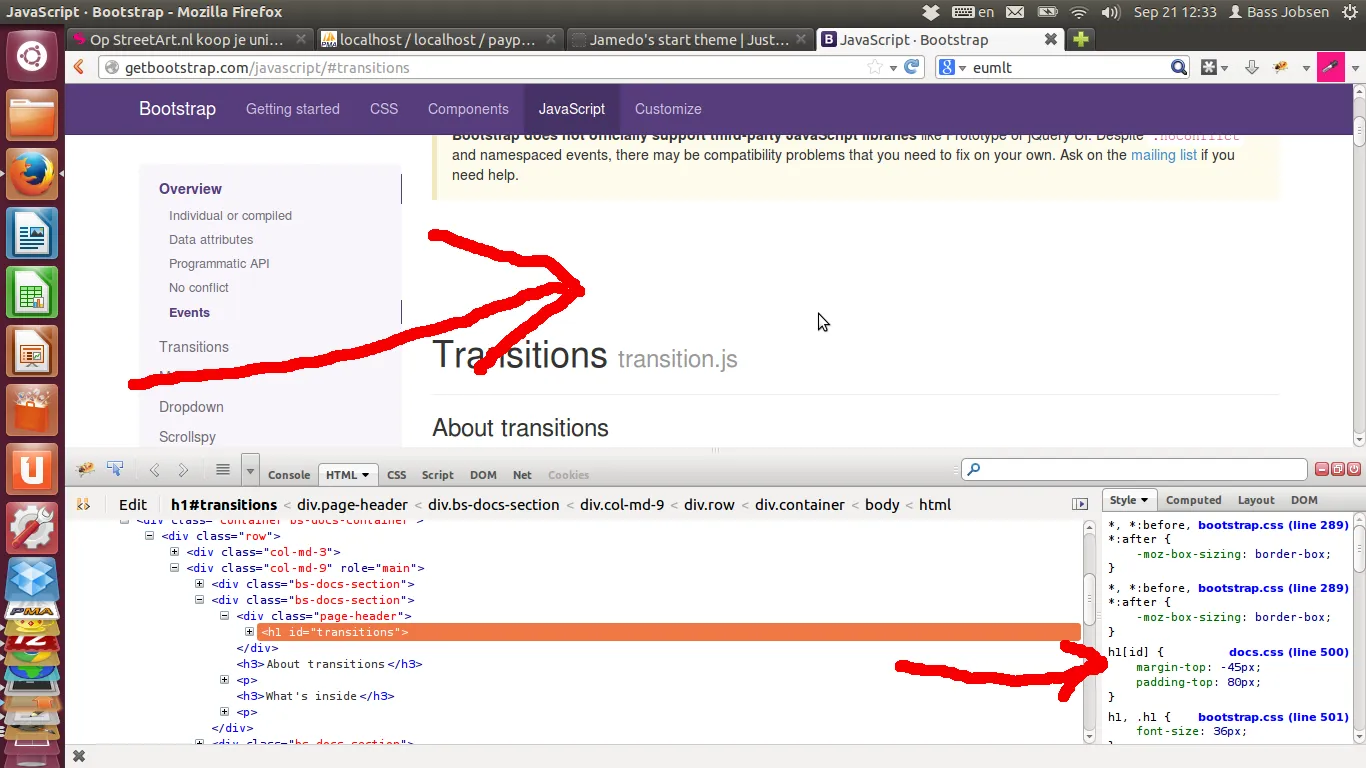Image resolution: width=1366 pixels, height=768 pixels.
Task: Click the volume indicator in the top panel
Action: pos(1110,12)
